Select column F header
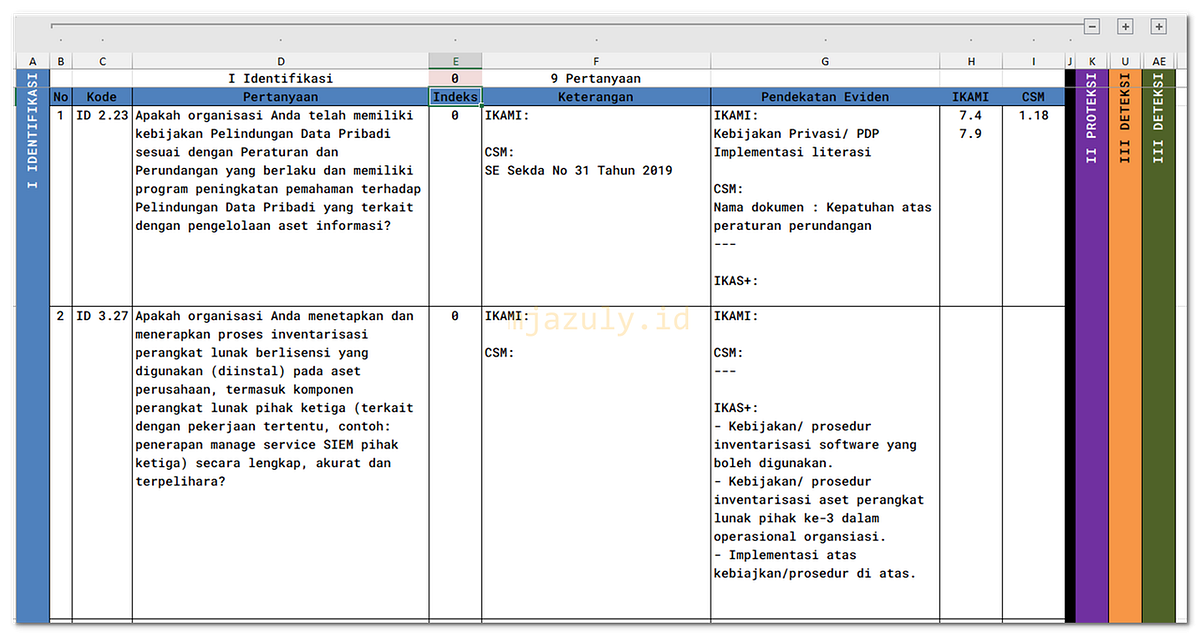This screenshot has width=1200, height=636. point(596,62)
